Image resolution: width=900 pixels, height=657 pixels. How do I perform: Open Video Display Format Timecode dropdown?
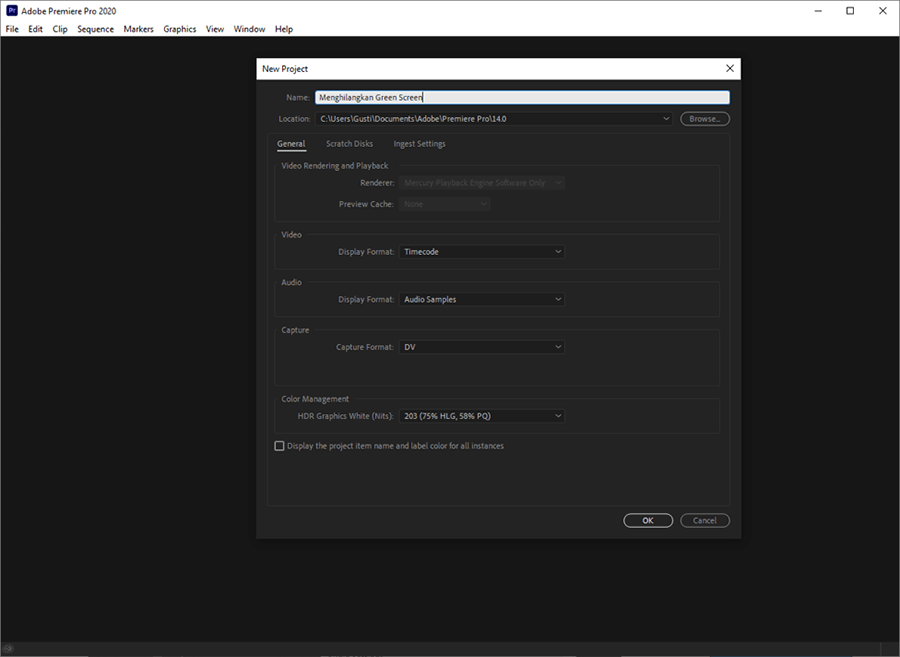482,252
